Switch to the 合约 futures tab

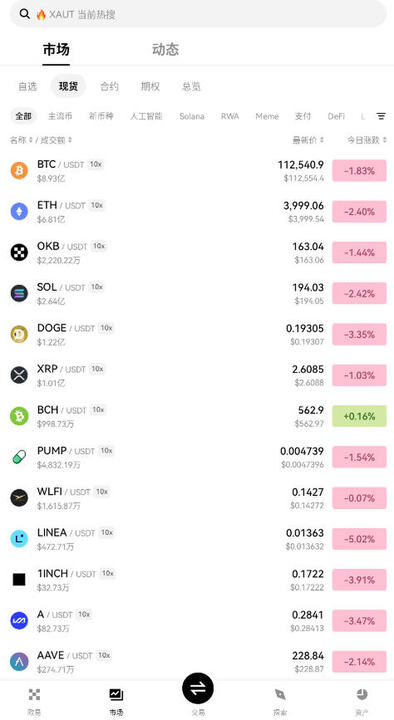[109, 86]
